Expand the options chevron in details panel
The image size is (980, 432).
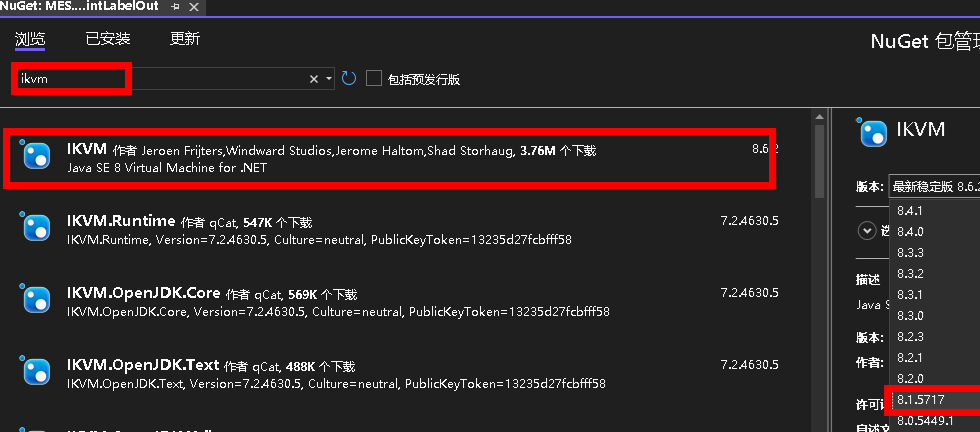coord(867,231)
